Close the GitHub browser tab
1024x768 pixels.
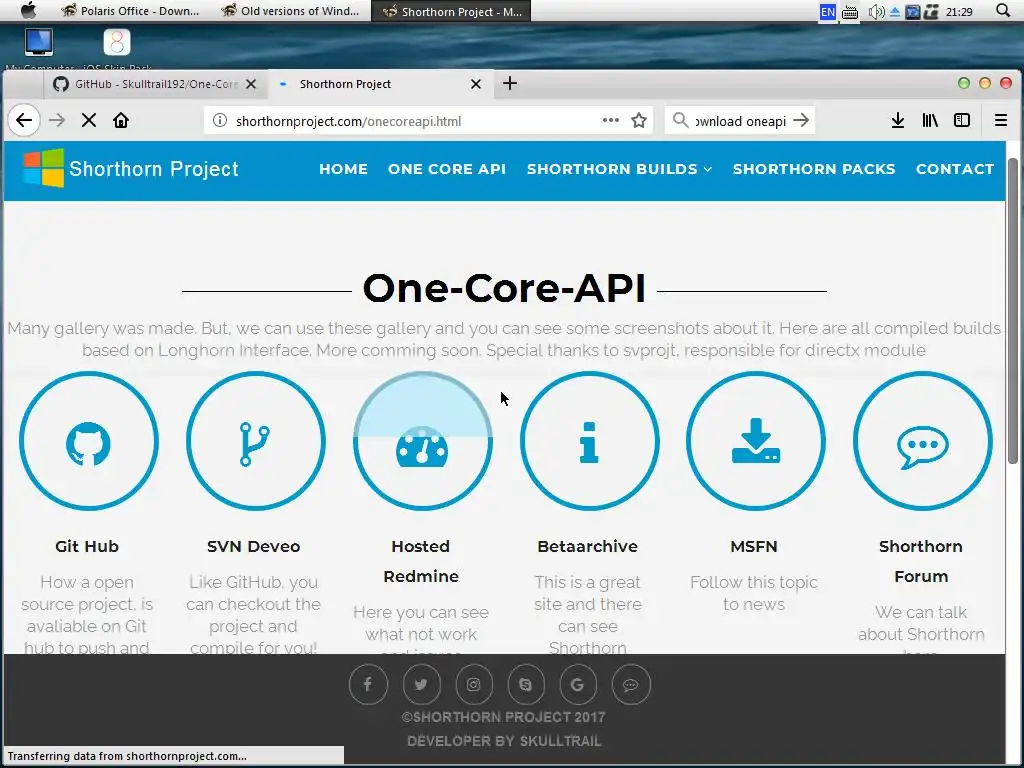tap(251, 84)
